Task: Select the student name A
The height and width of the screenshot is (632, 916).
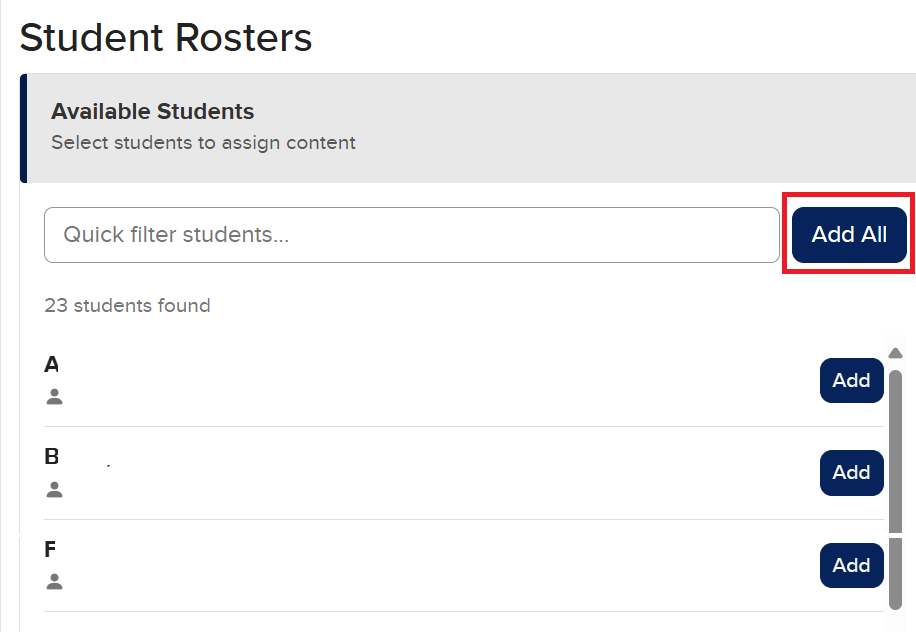Action: pyautogui.click(x=52, y=365)
